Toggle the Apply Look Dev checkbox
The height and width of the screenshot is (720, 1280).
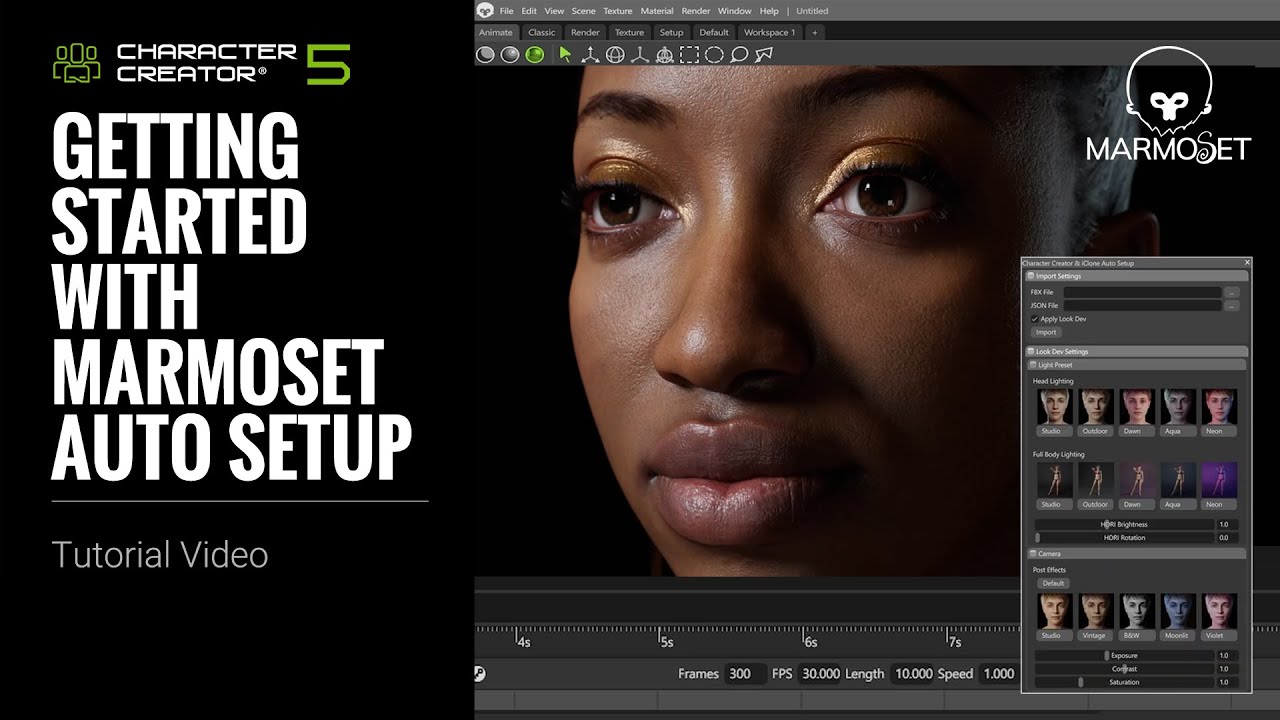[x=1034, y=319]
